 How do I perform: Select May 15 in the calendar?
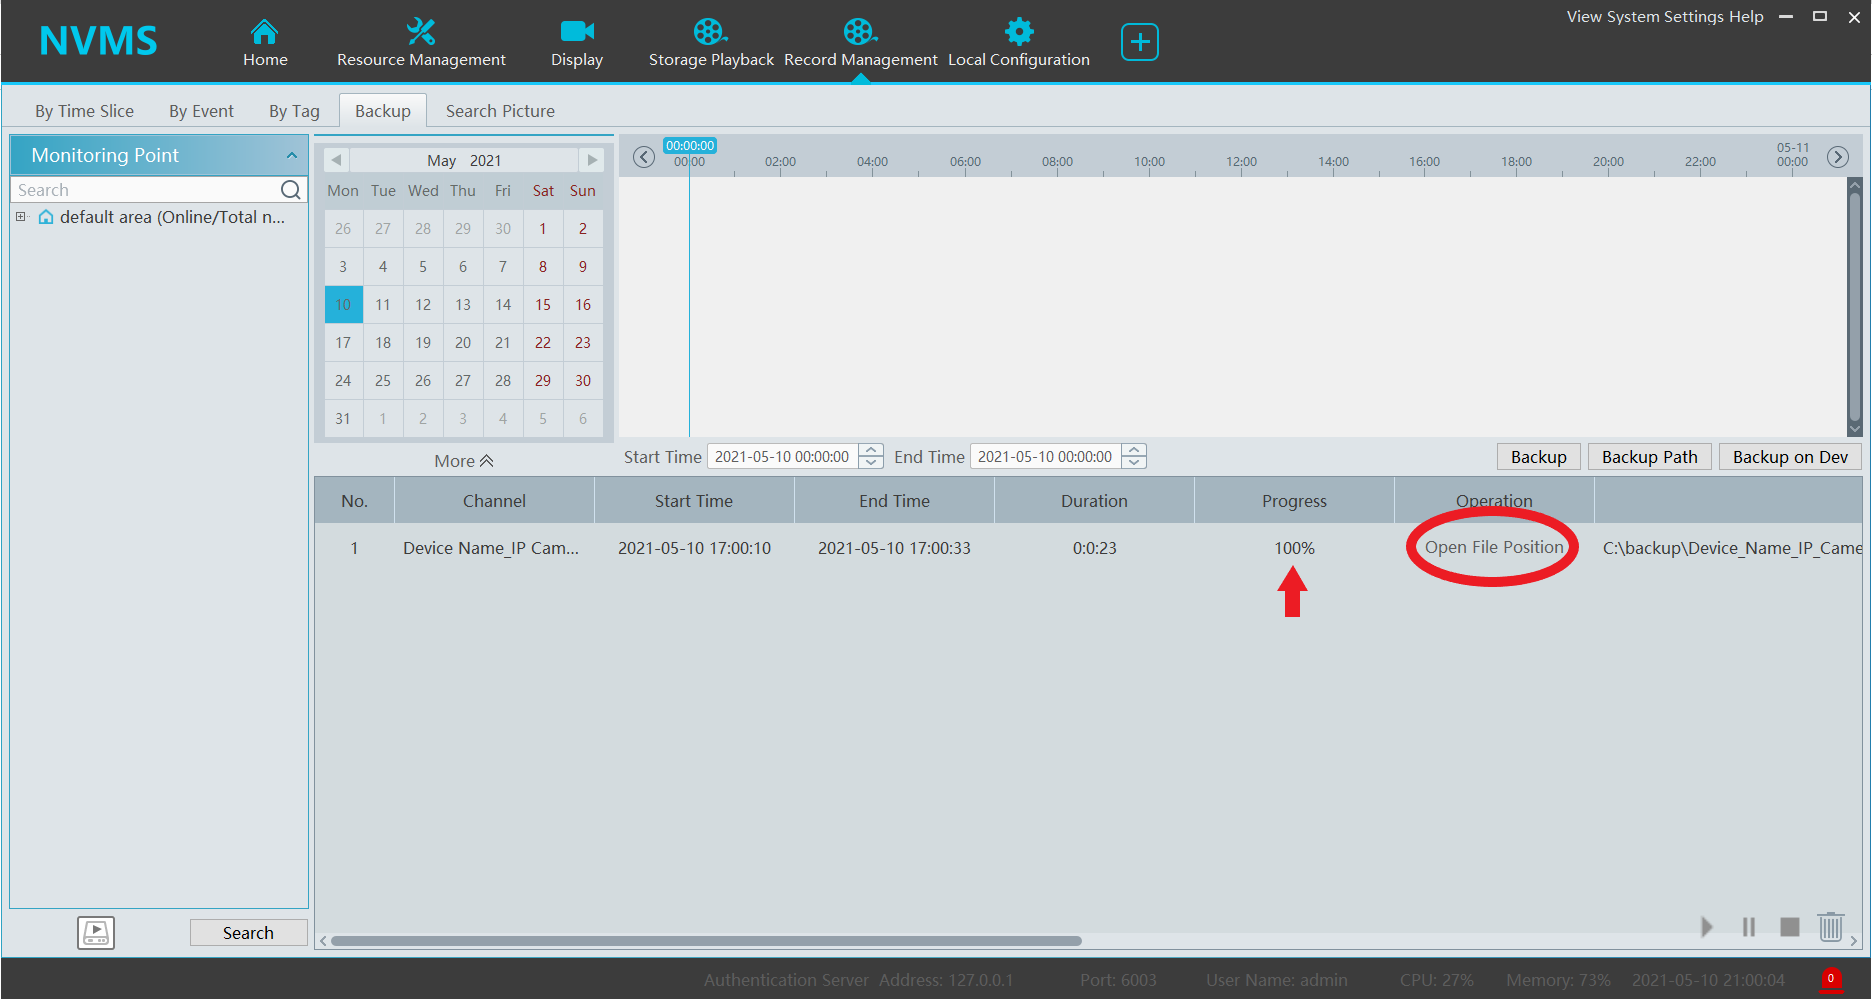click(x=543, y=305)
